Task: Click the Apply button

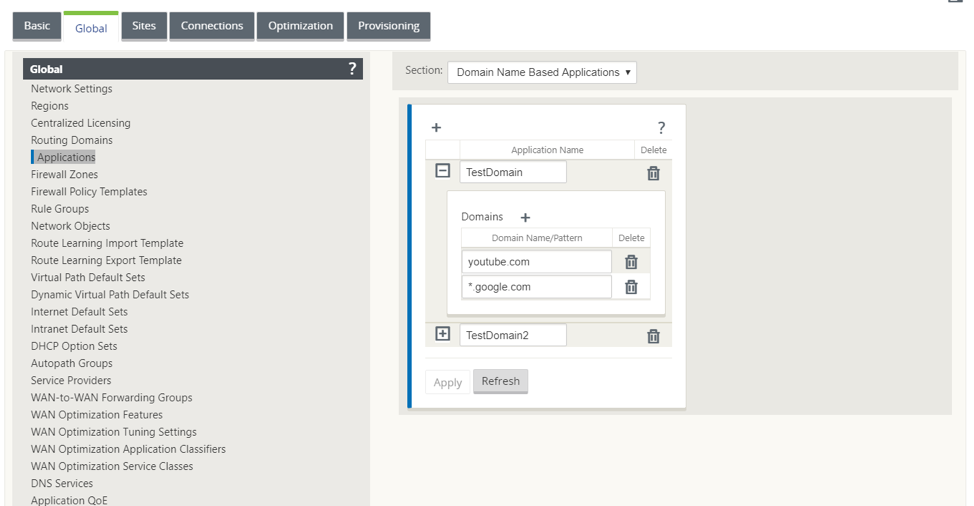Action: [x=447, y=382]
